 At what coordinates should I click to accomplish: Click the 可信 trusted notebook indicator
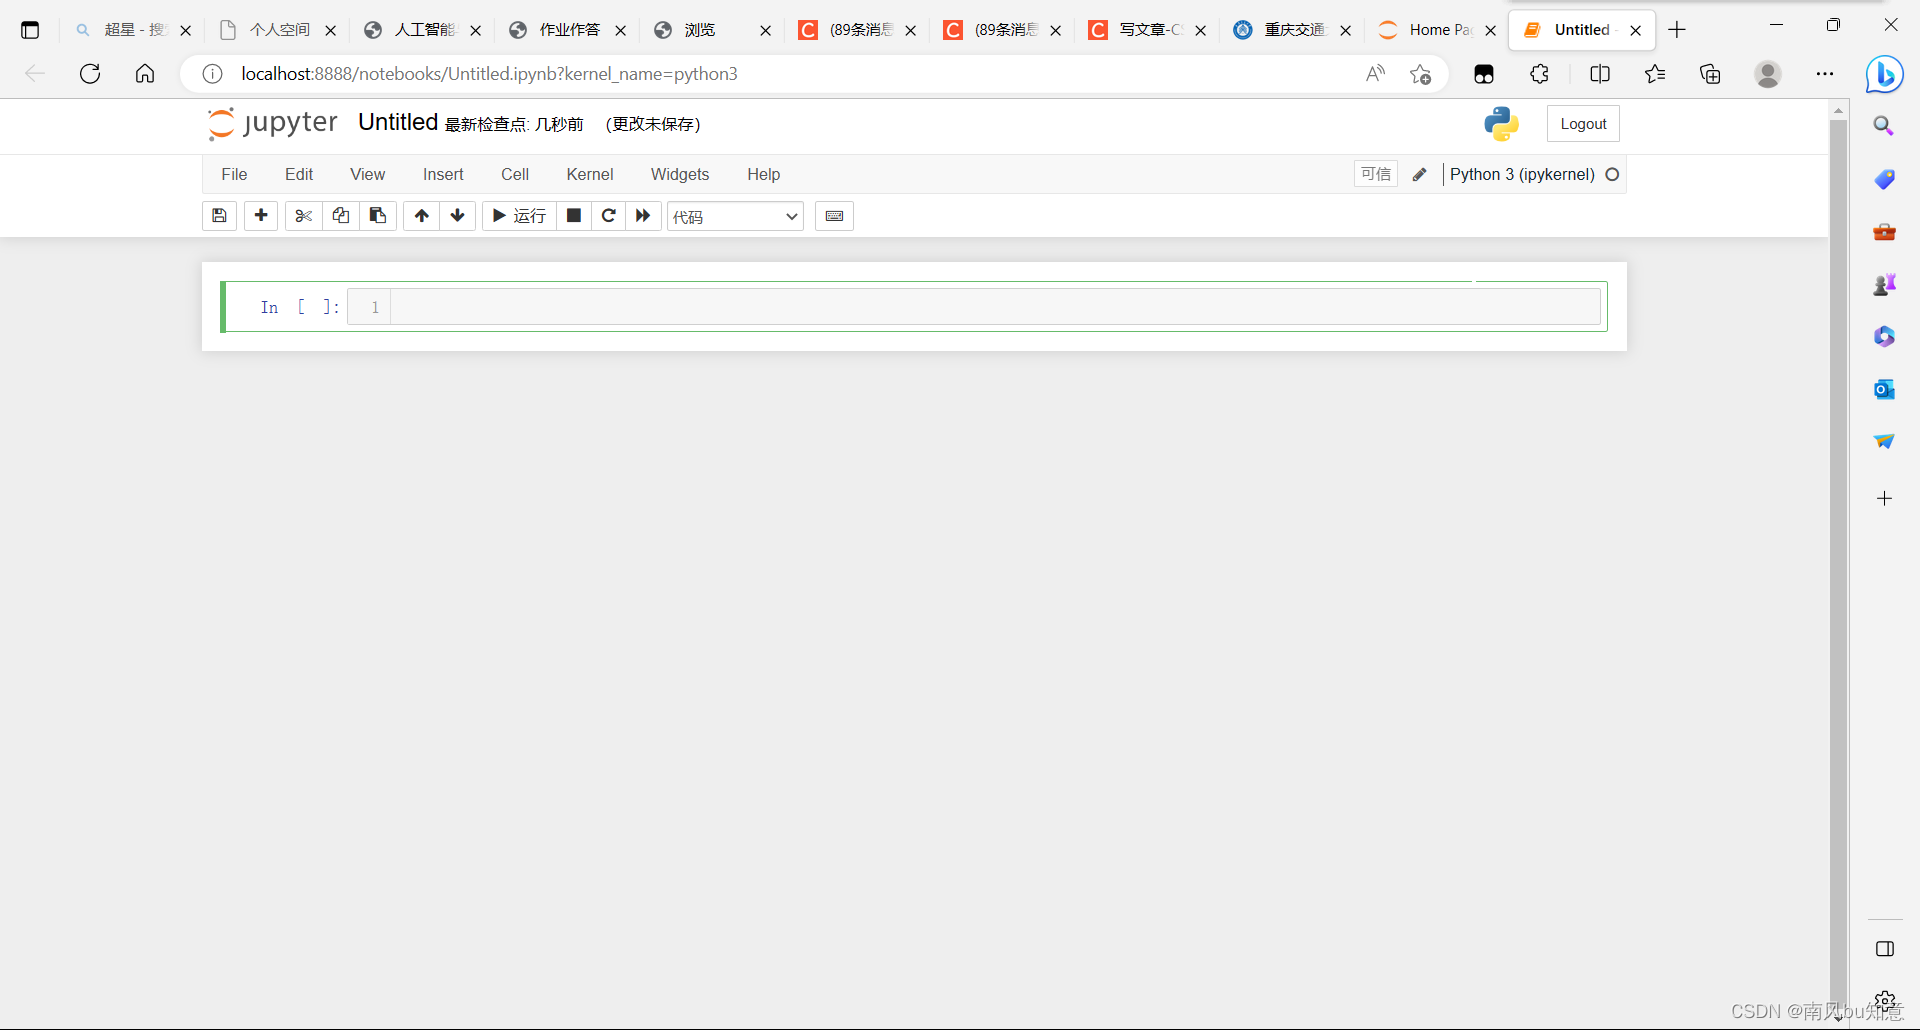(1376, 174)
